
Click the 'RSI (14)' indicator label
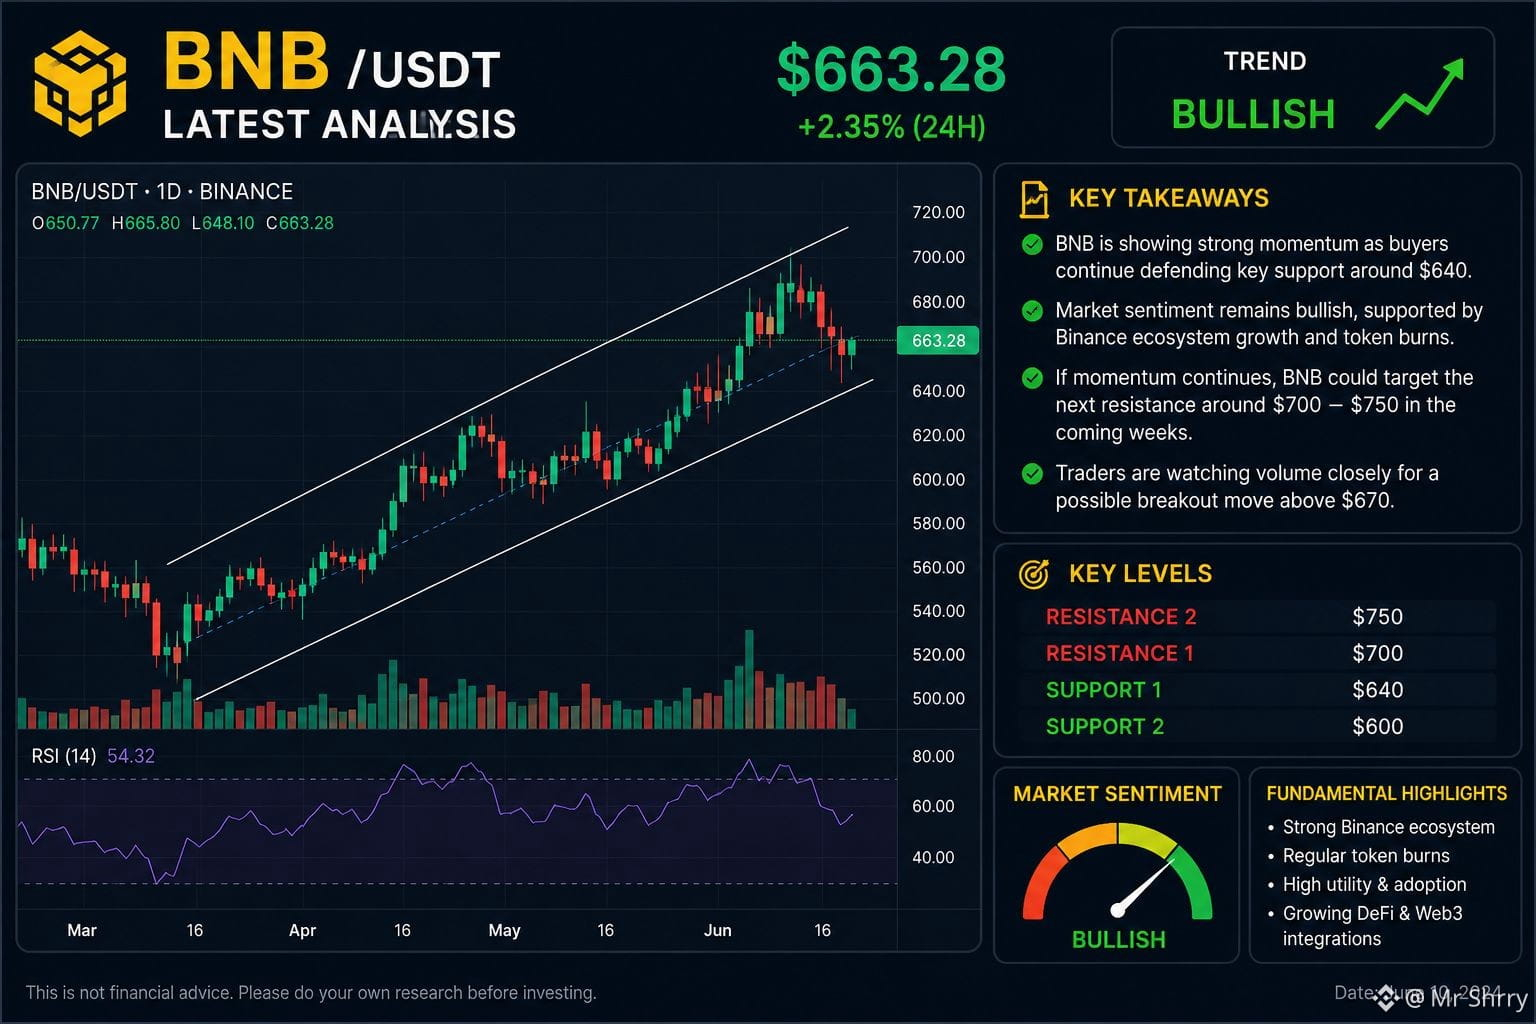(64, 756)
